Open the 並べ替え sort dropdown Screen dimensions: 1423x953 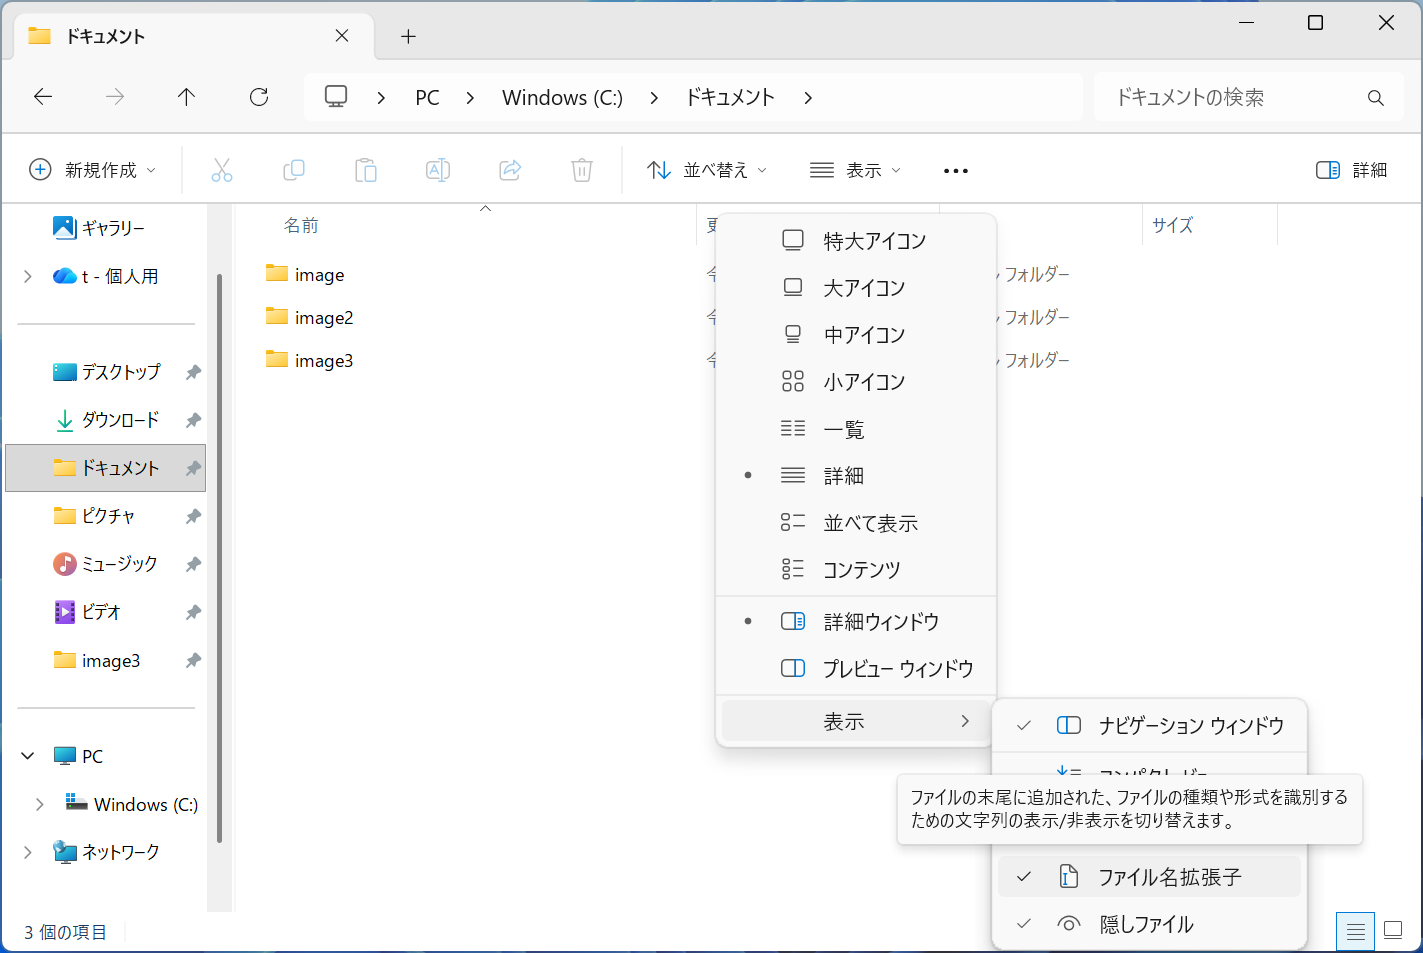[707, 170]
